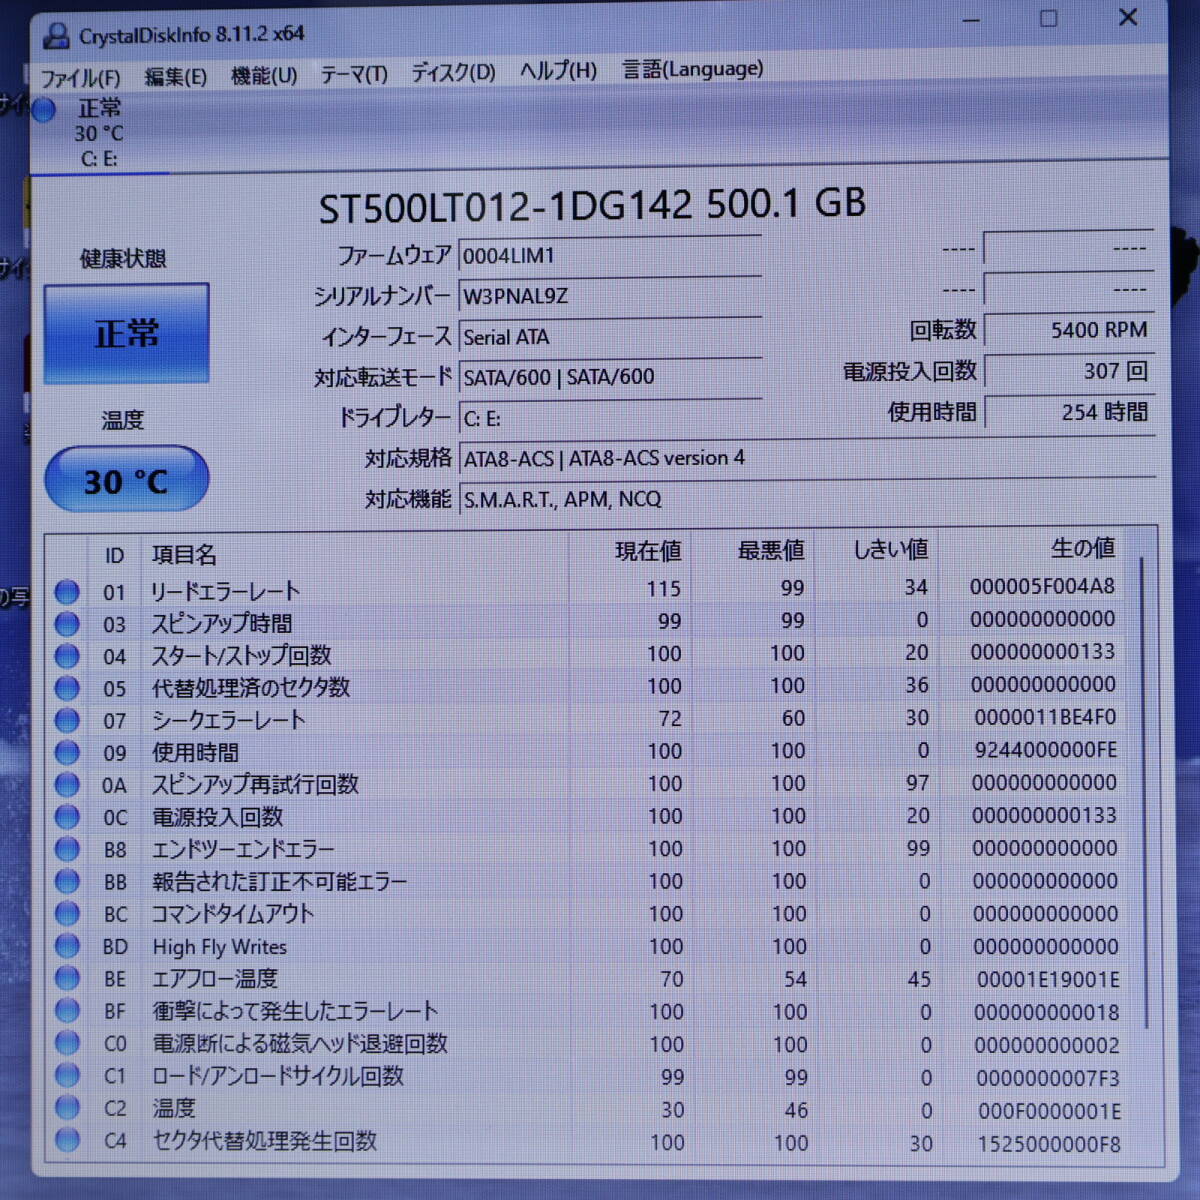Click the 最悪値 column header
Screen dimensions: 1200x1200
[771, 550]
